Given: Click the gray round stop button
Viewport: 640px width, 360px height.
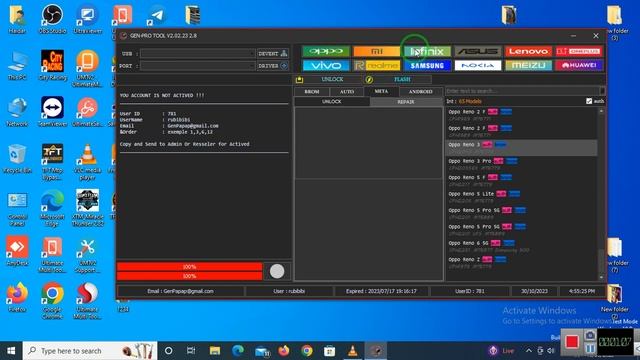Looking at the screenshot, I should point(277,271).
